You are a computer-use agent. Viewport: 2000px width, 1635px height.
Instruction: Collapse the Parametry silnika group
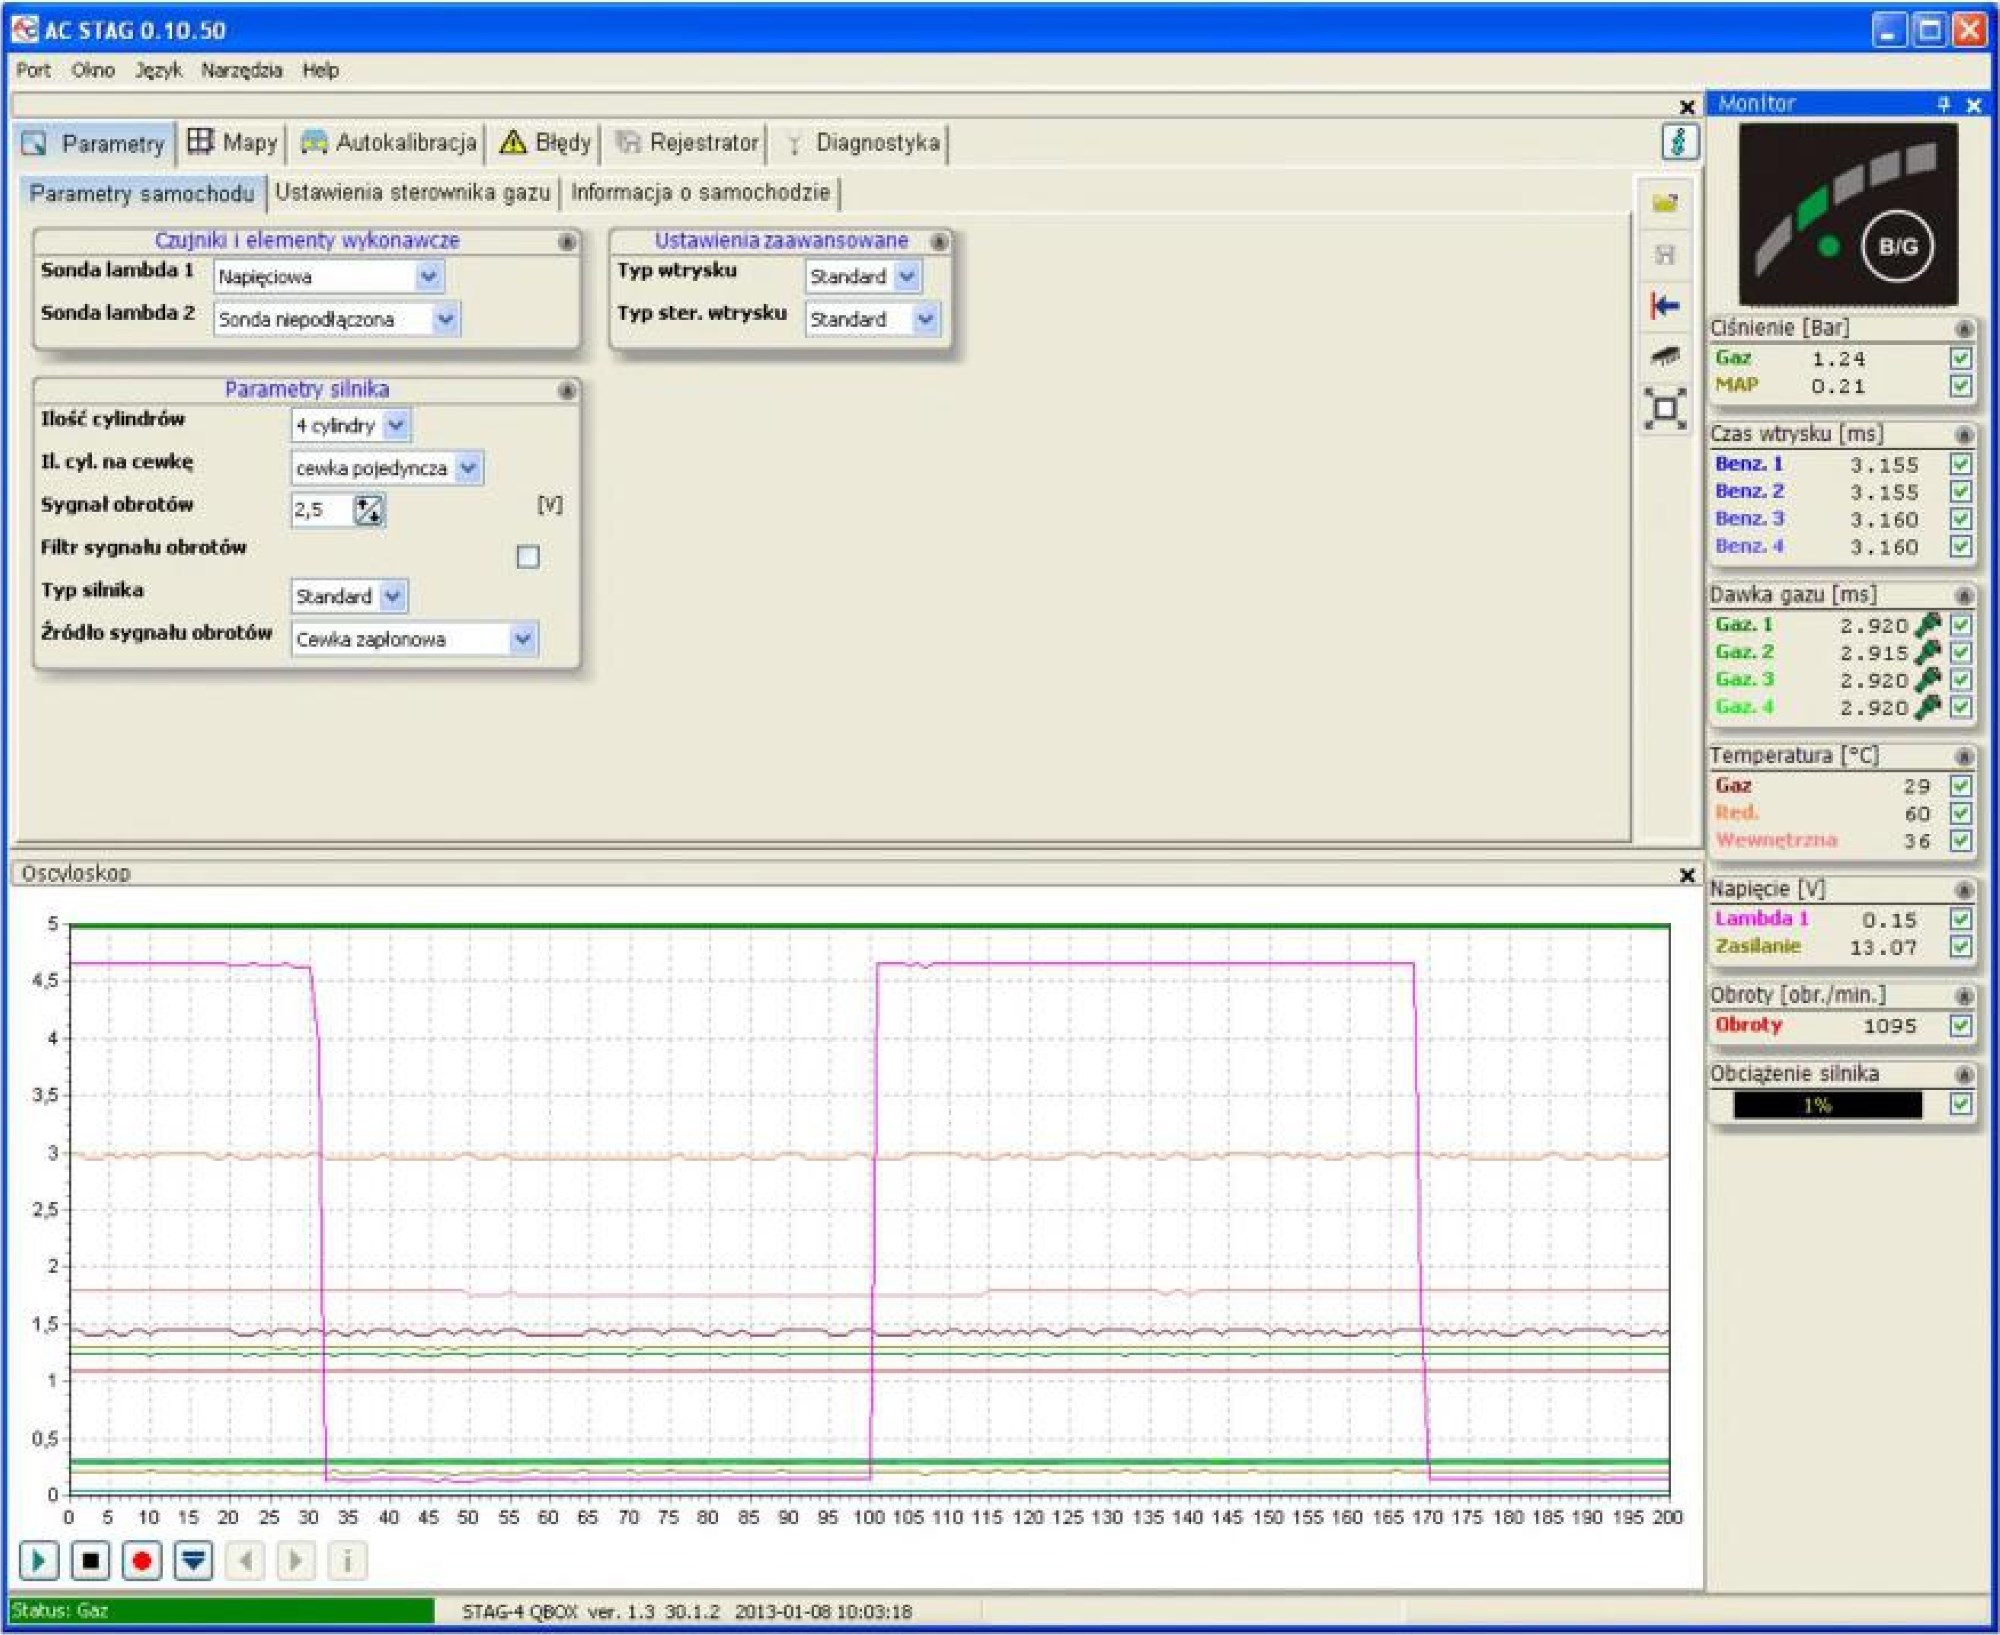coord(567,390)
